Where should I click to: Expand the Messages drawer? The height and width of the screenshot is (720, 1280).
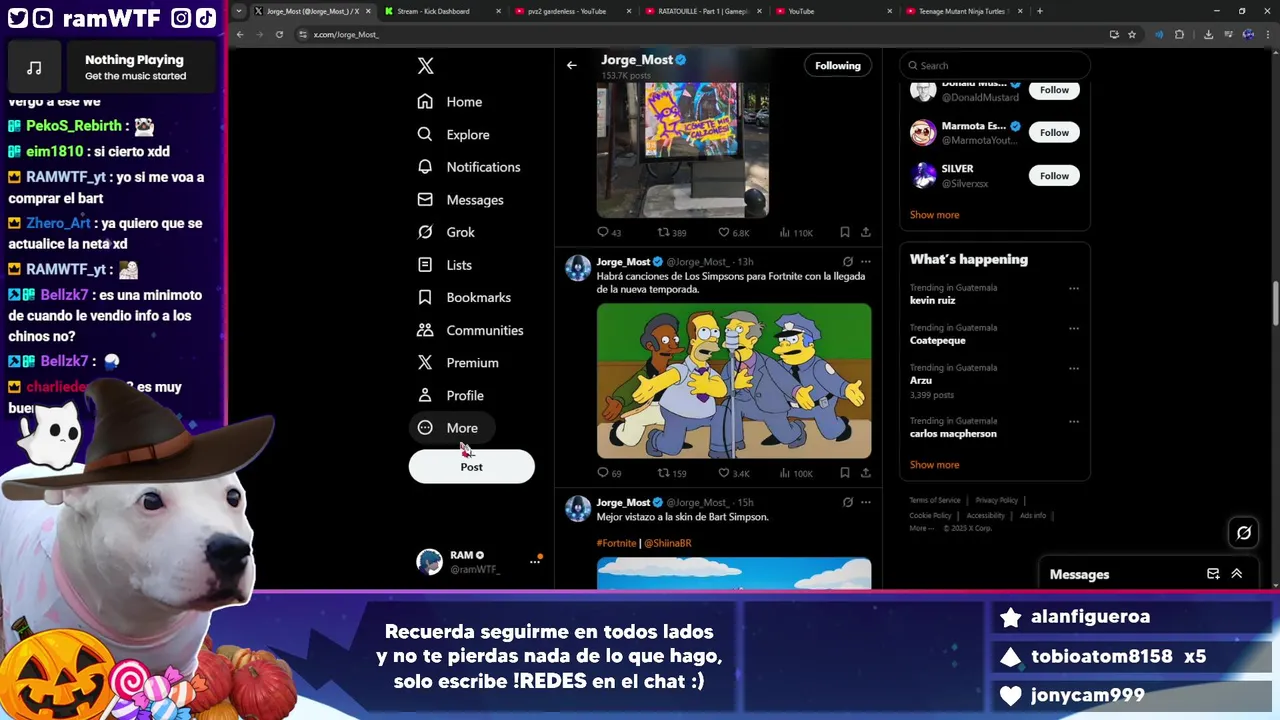(x=1237, y=574)
